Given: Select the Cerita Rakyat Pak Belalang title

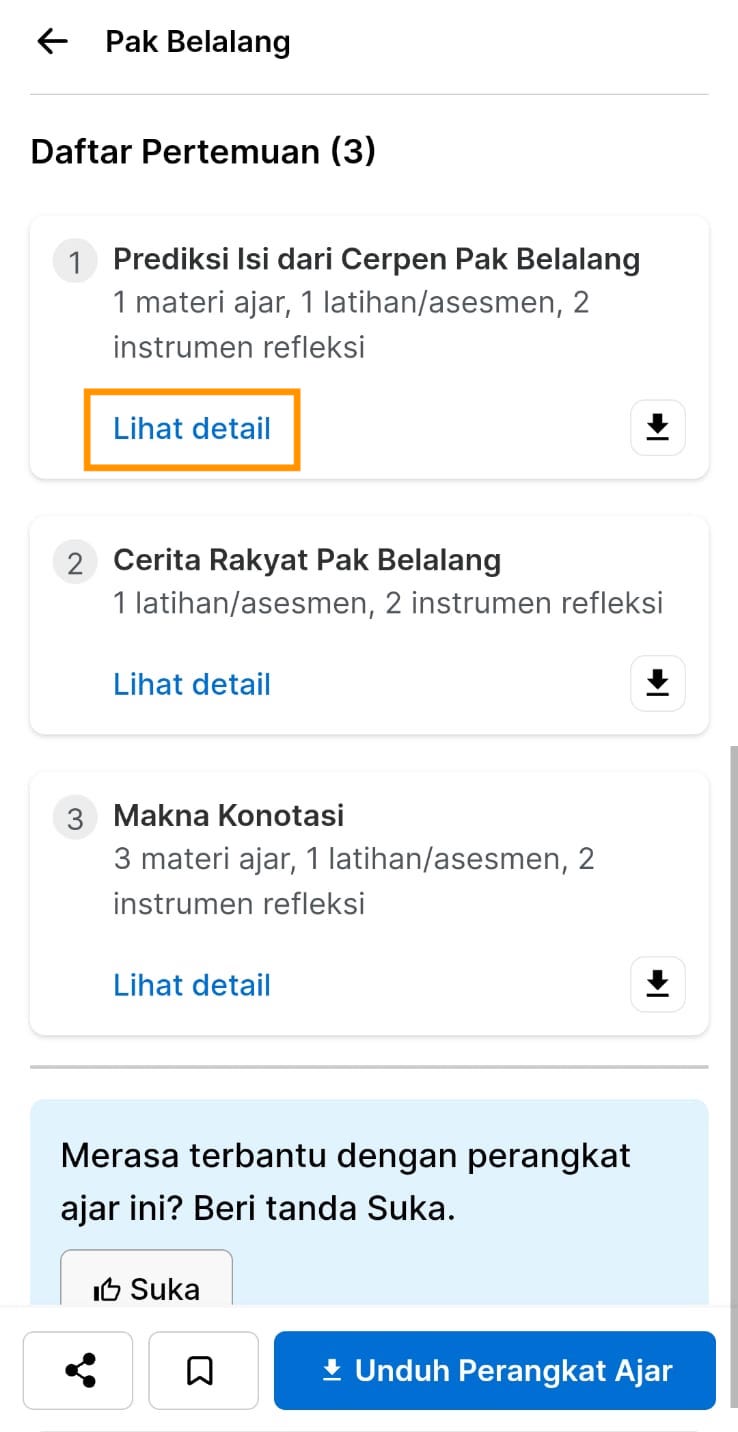Looking at the screenshot, I should point(307,560).
